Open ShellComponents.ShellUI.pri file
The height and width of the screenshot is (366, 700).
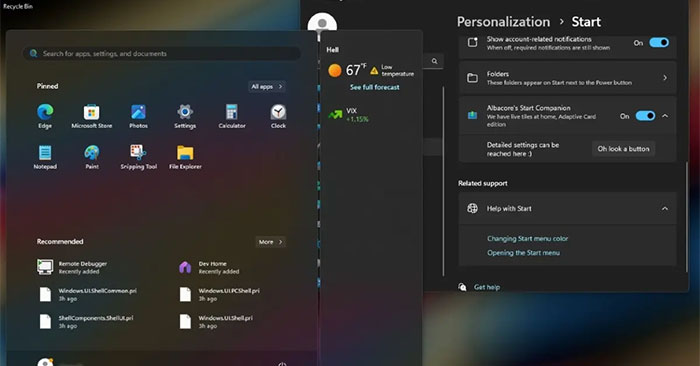(87, 322)
